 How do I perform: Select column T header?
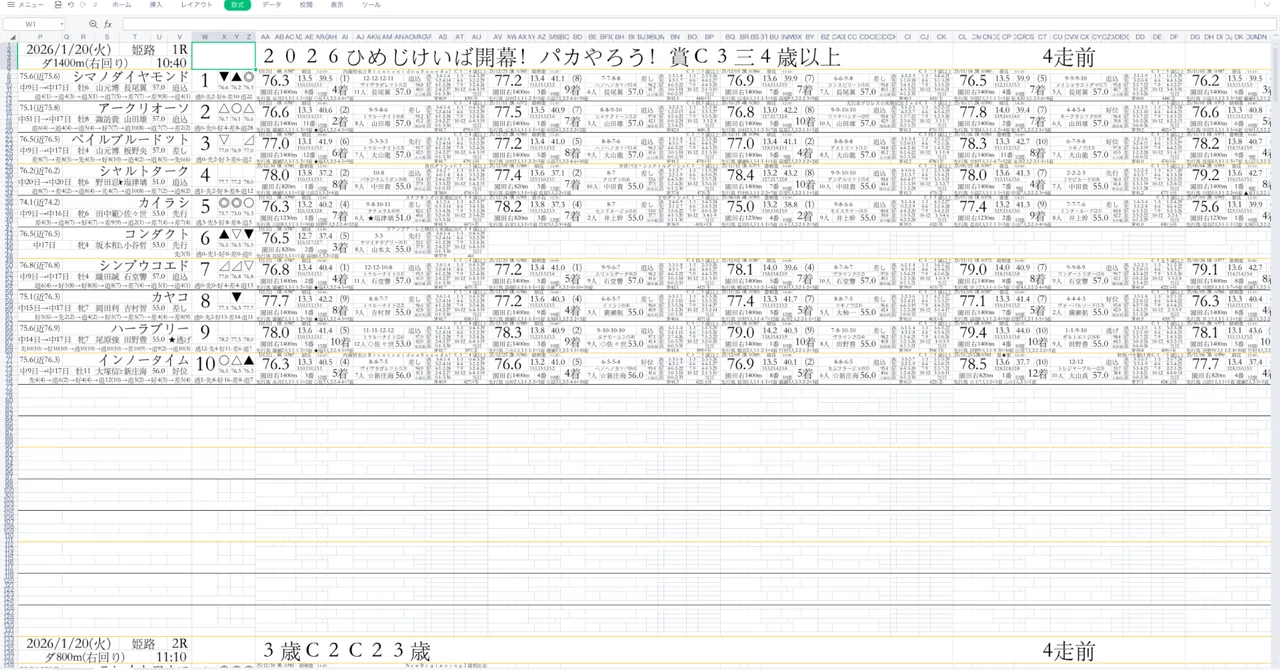tap(135, 37)
